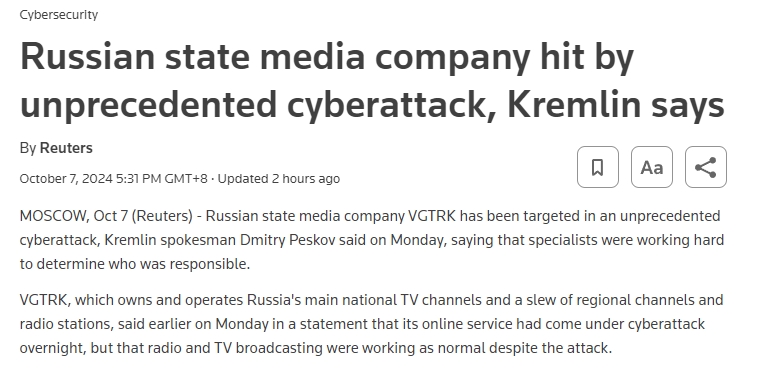This screenshot has height=370, width=766.
Task: Click the word "unprecedented" in the headline
Action: 149,106
